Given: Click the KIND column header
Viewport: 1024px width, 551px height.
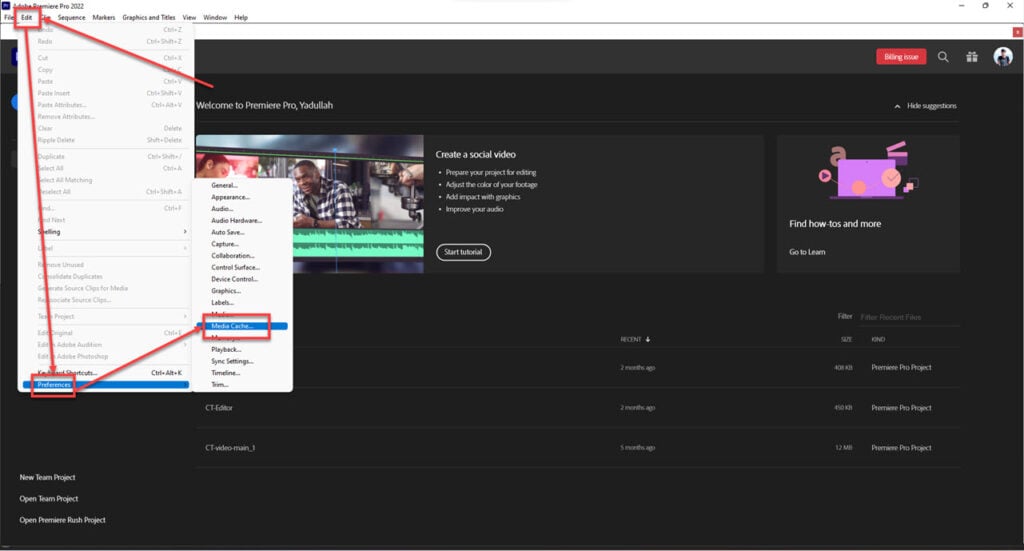Looking at the screenshot, I should [878, 339].
